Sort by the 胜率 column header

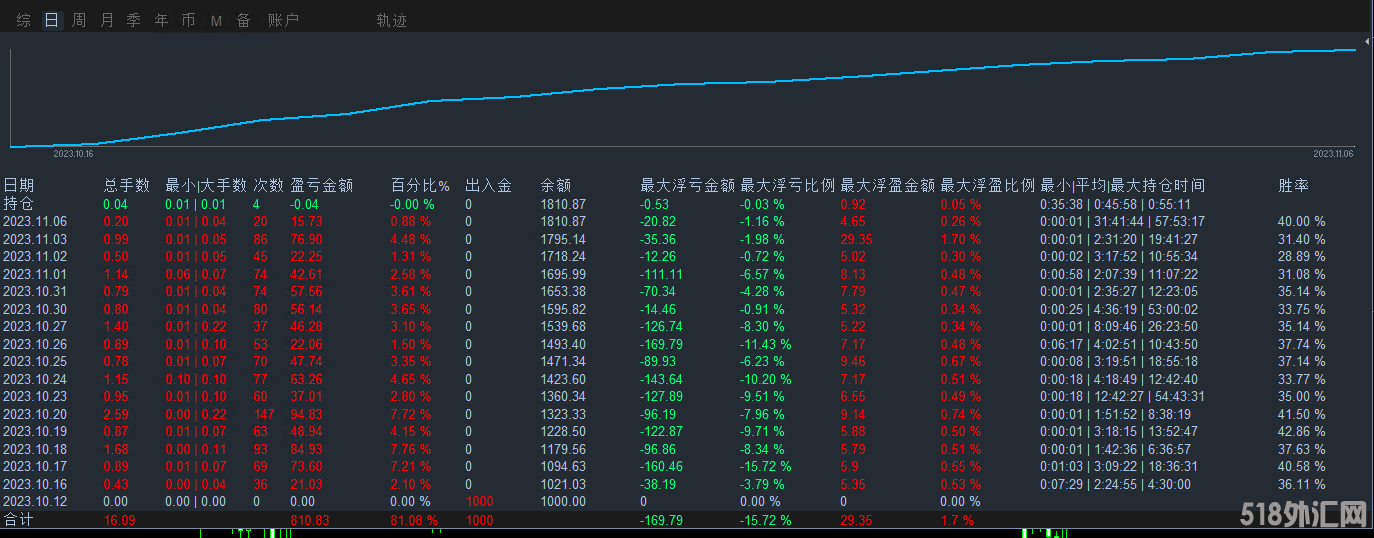[1293, 185]
